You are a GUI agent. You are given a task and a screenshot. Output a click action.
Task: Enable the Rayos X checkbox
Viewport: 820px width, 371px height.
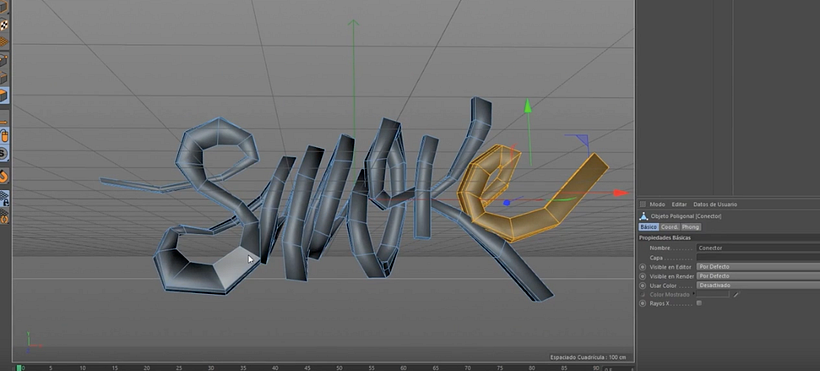coord(699,303)
